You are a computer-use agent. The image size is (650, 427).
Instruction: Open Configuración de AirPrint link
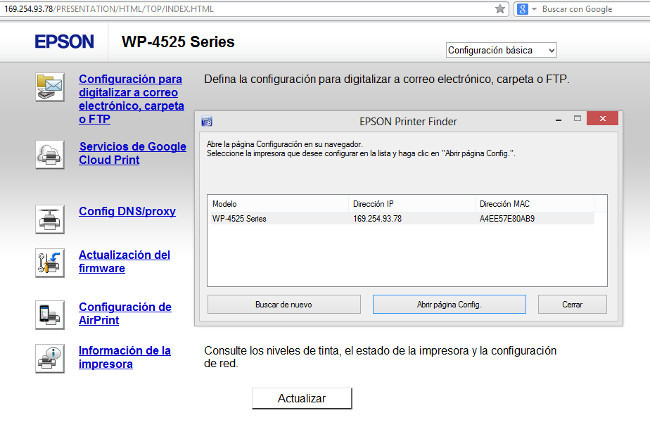(x=125, y=313)
